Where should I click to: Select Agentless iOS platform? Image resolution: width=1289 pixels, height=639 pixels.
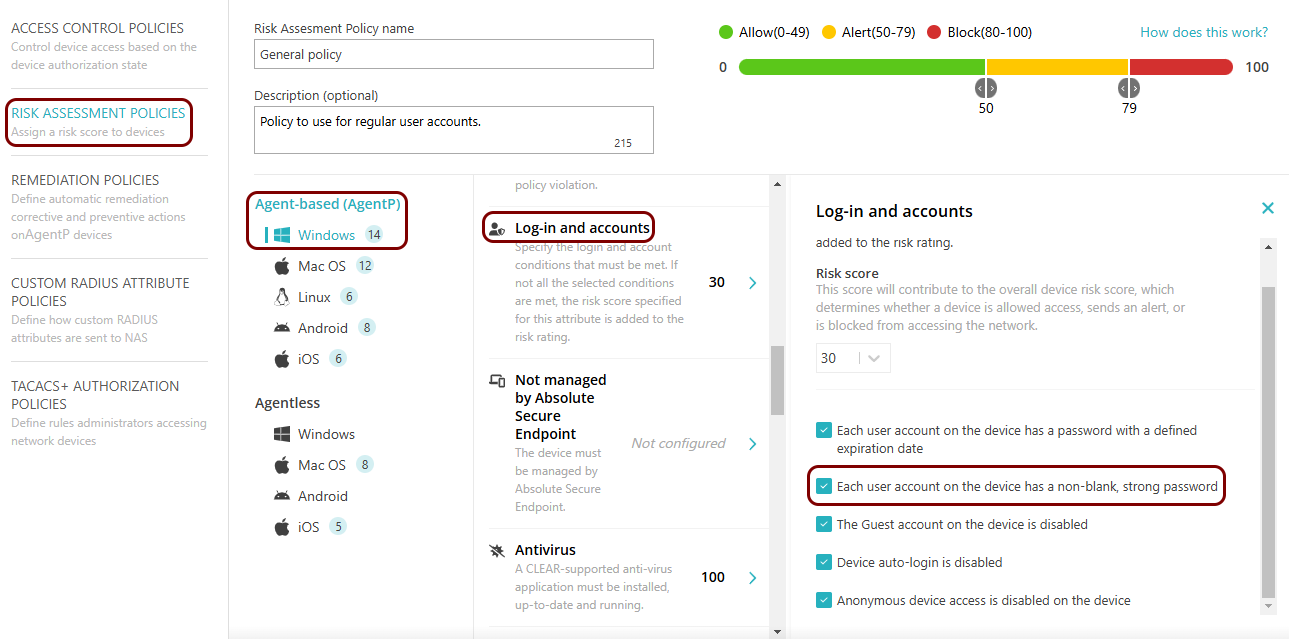[x=308, y=527]
